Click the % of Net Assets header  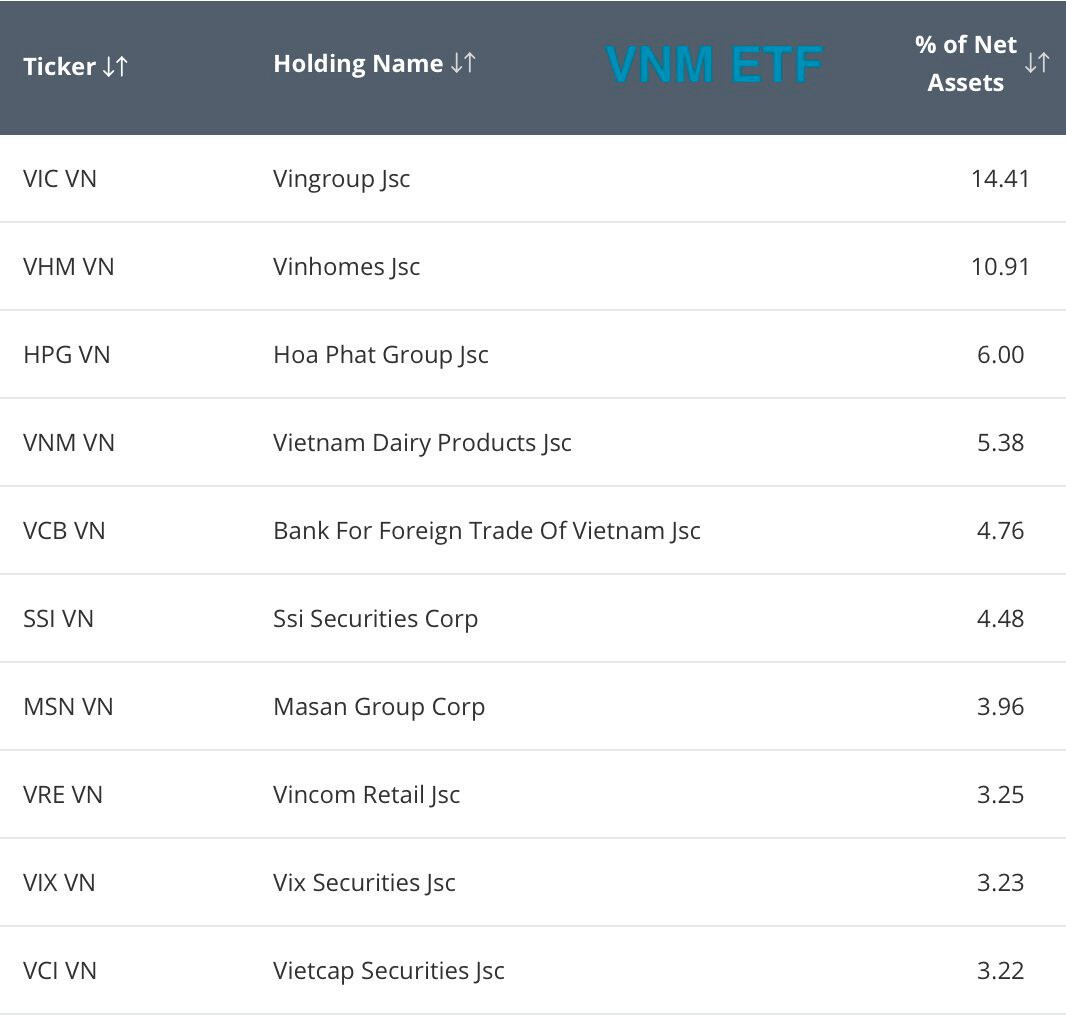965,64
